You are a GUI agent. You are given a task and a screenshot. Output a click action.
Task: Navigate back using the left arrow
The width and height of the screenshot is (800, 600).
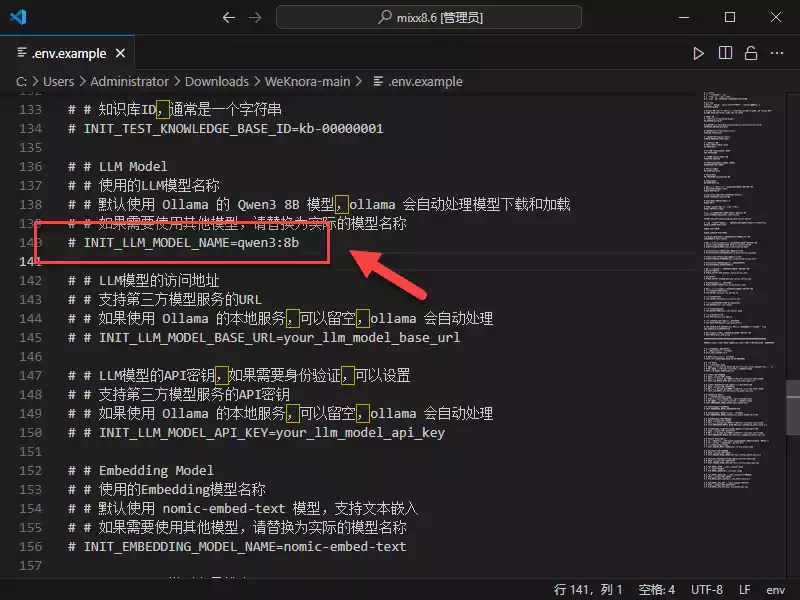(x=228, y=16)
